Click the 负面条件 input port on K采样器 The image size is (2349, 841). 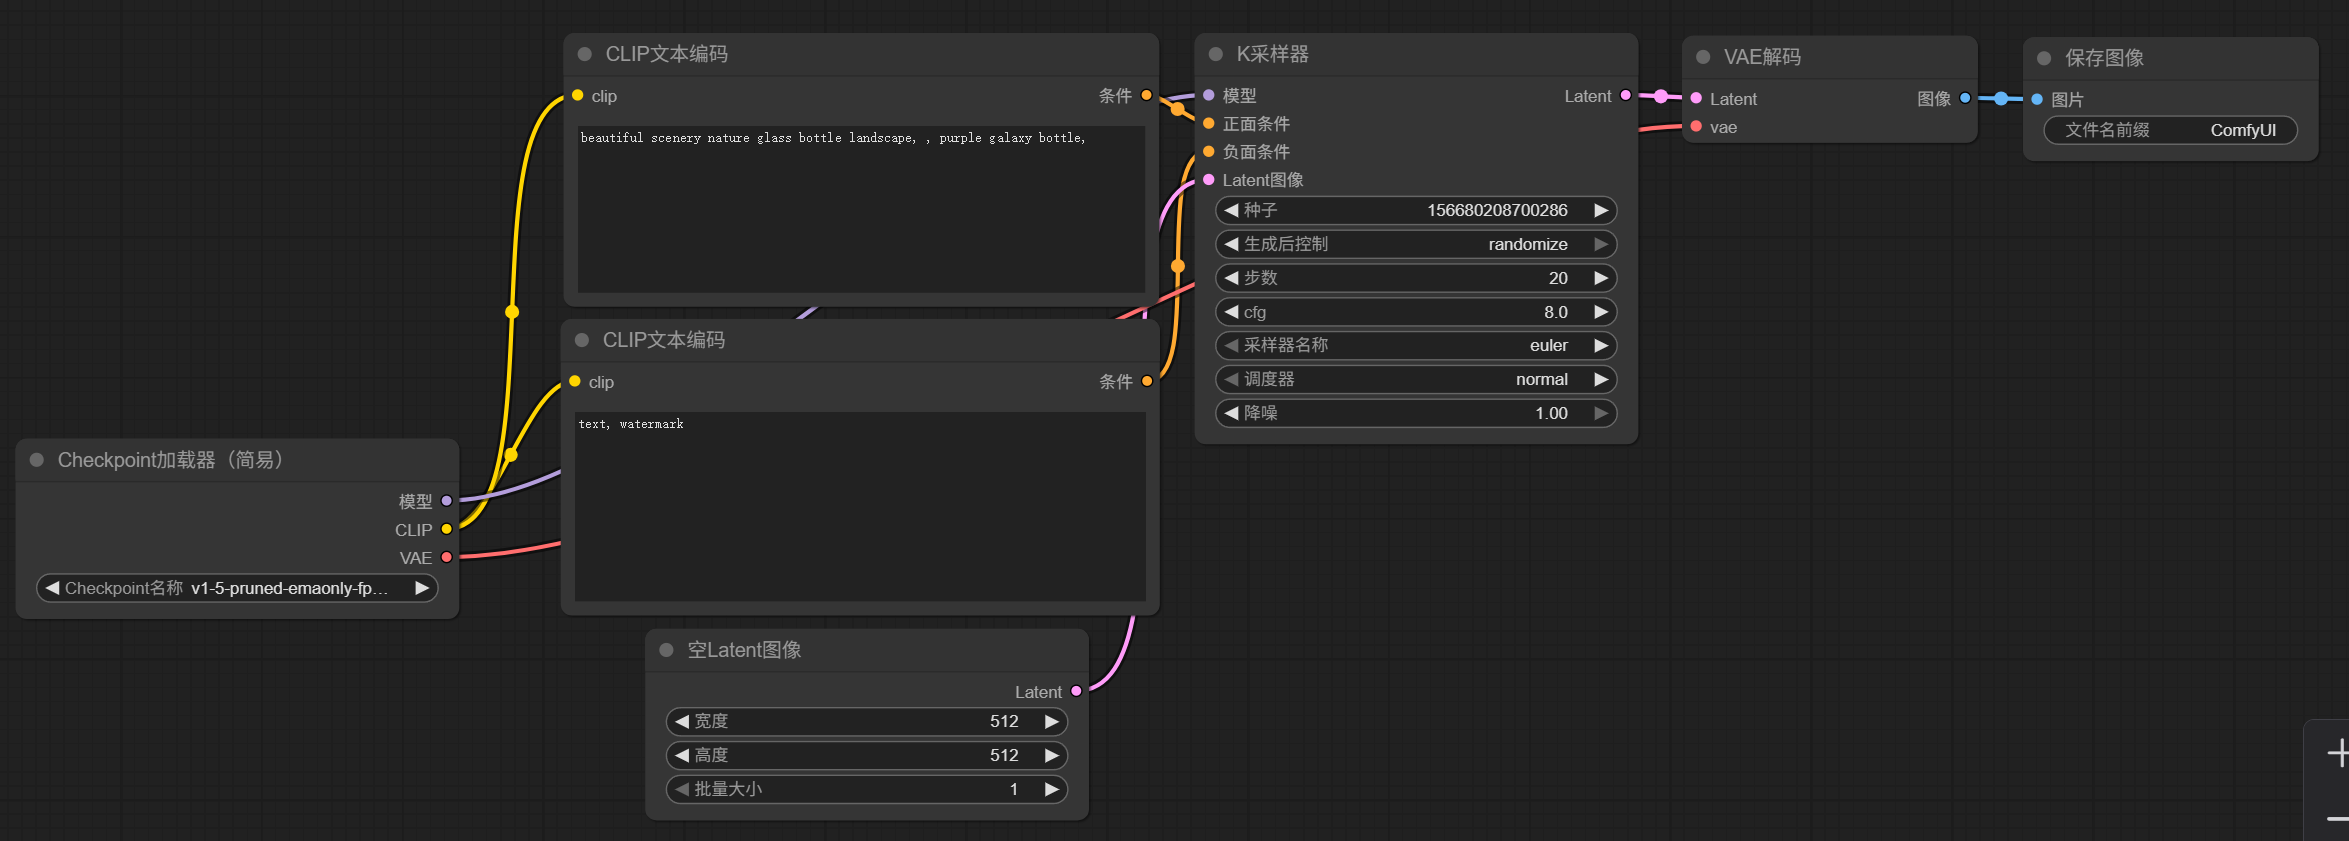click(1208, 151)
